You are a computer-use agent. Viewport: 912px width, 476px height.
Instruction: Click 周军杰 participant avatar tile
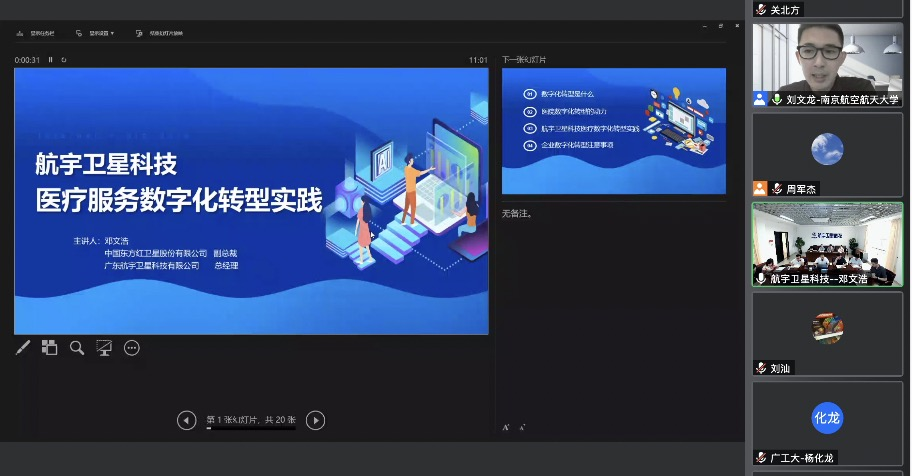pos(827,149)
